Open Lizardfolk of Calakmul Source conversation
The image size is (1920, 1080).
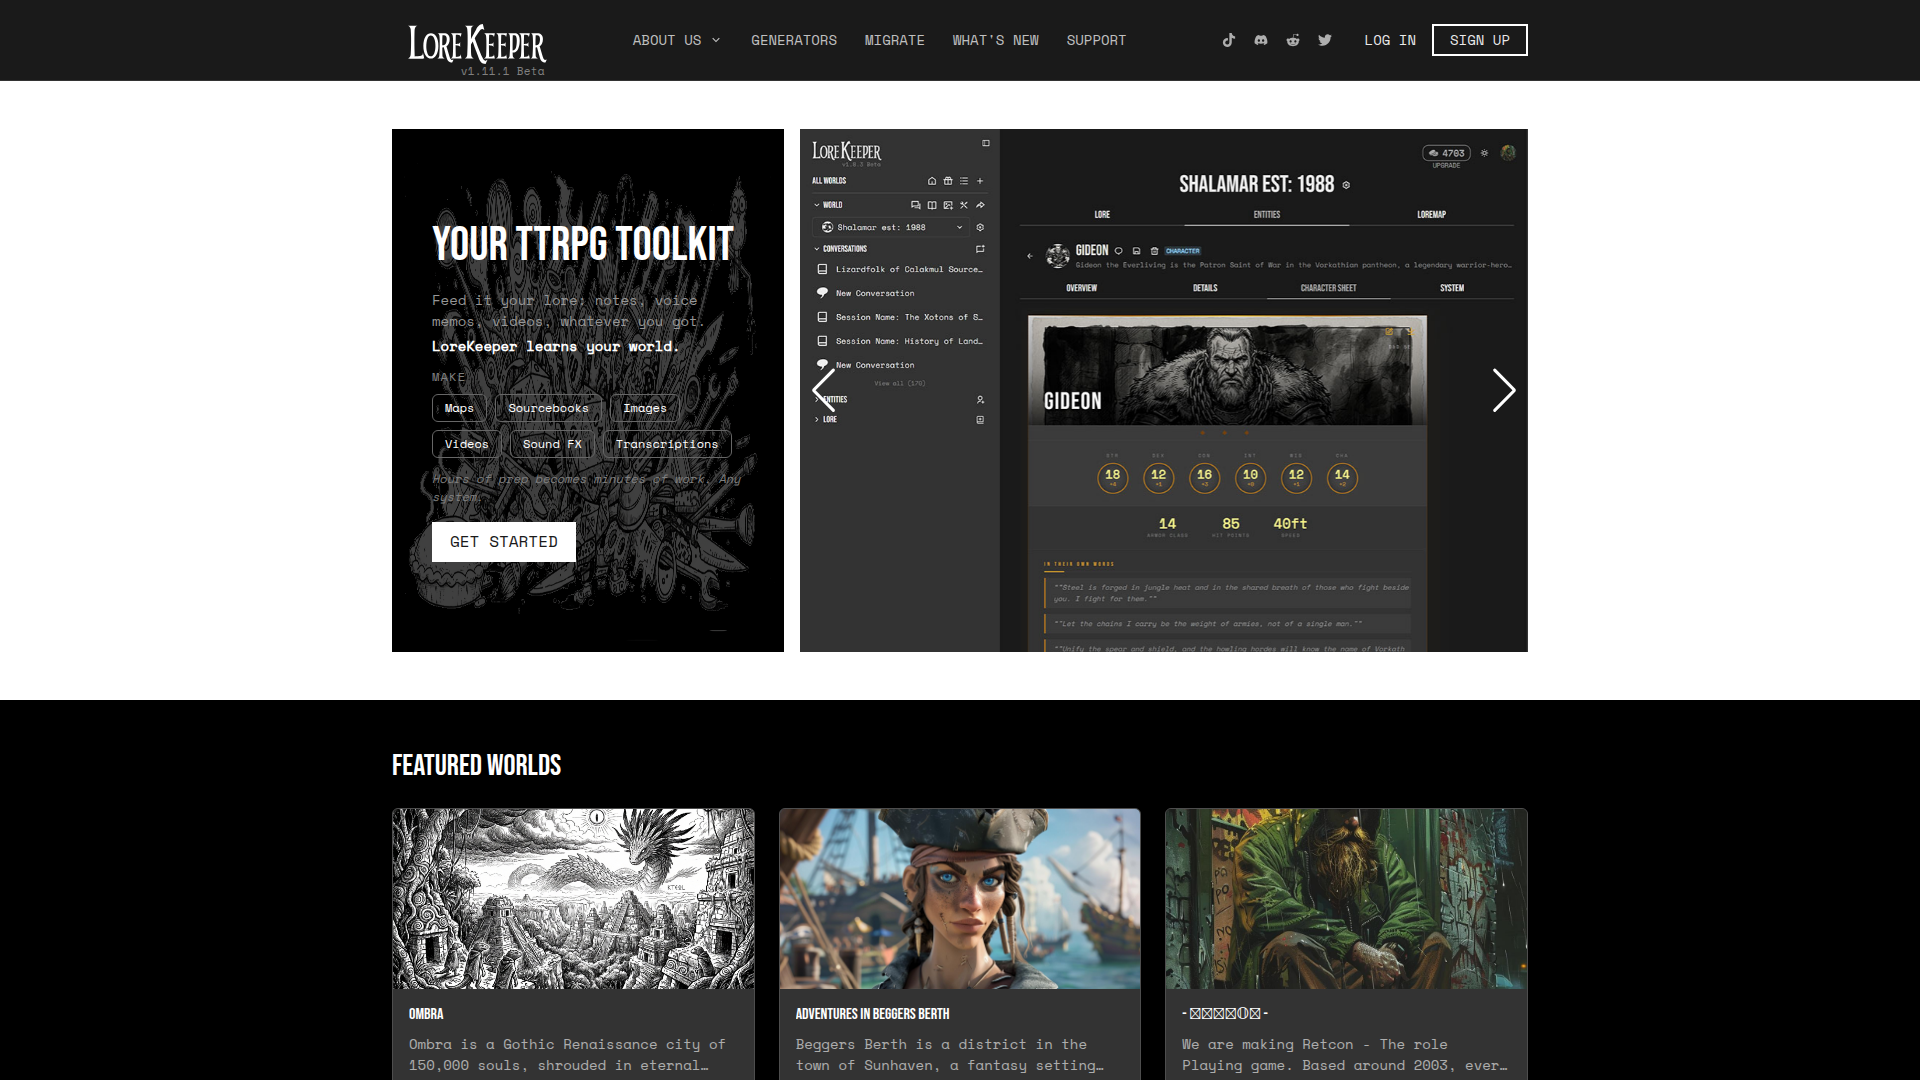click(900, 269)
